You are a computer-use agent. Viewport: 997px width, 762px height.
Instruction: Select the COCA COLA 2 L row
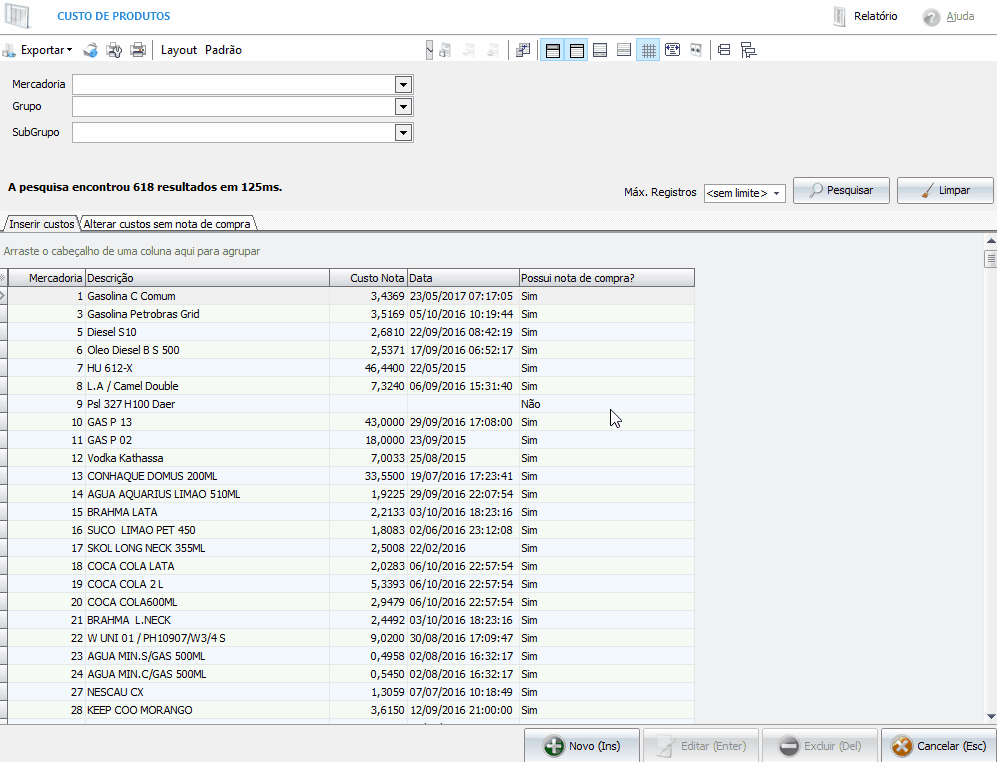click(x=351, y=584)
